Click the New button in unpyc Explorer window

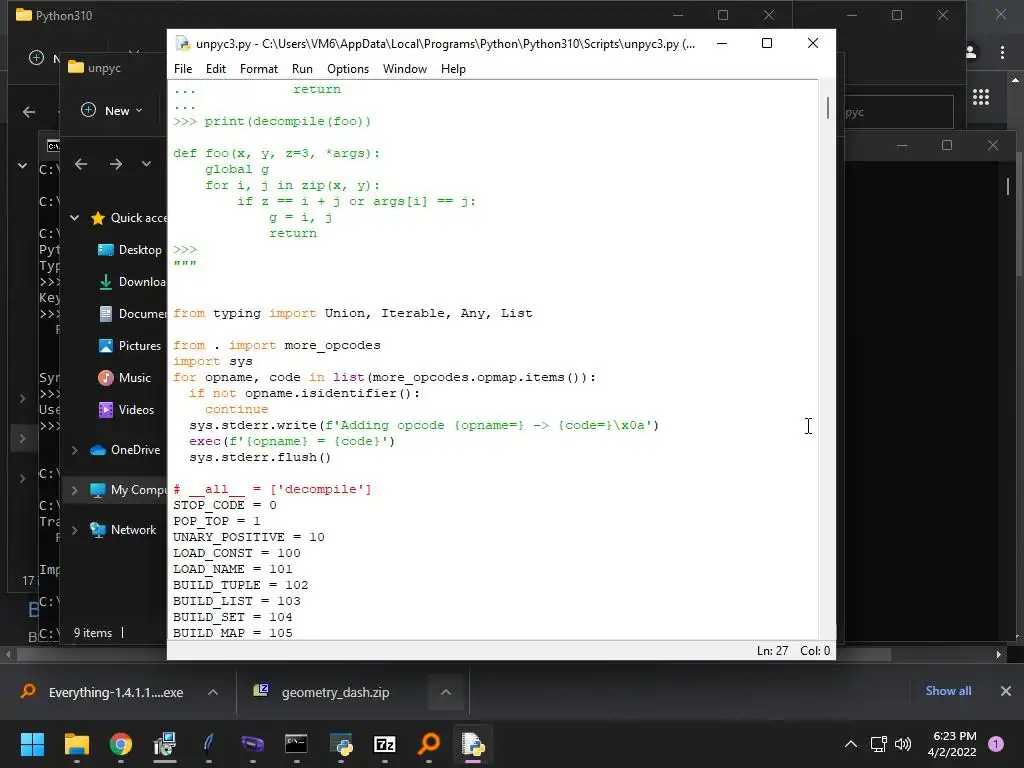(x=112, y=110)
